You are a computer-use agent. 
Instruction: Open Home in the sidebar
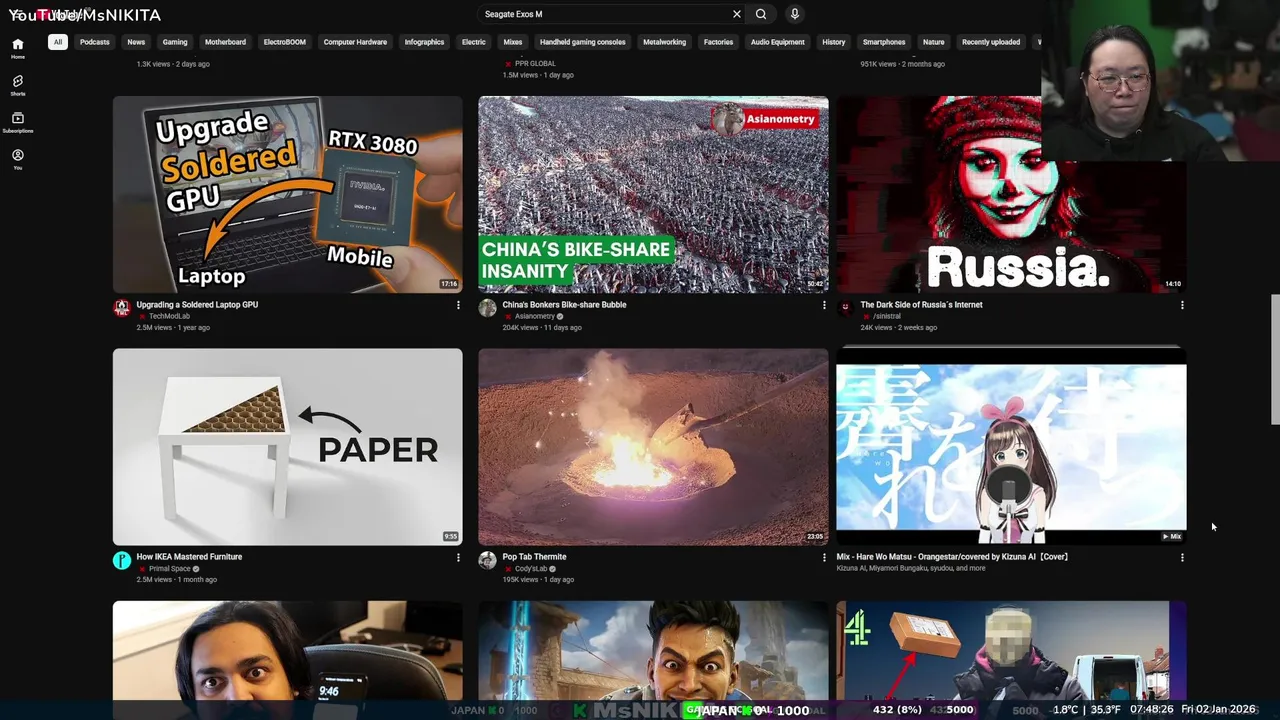pos(17,48)
